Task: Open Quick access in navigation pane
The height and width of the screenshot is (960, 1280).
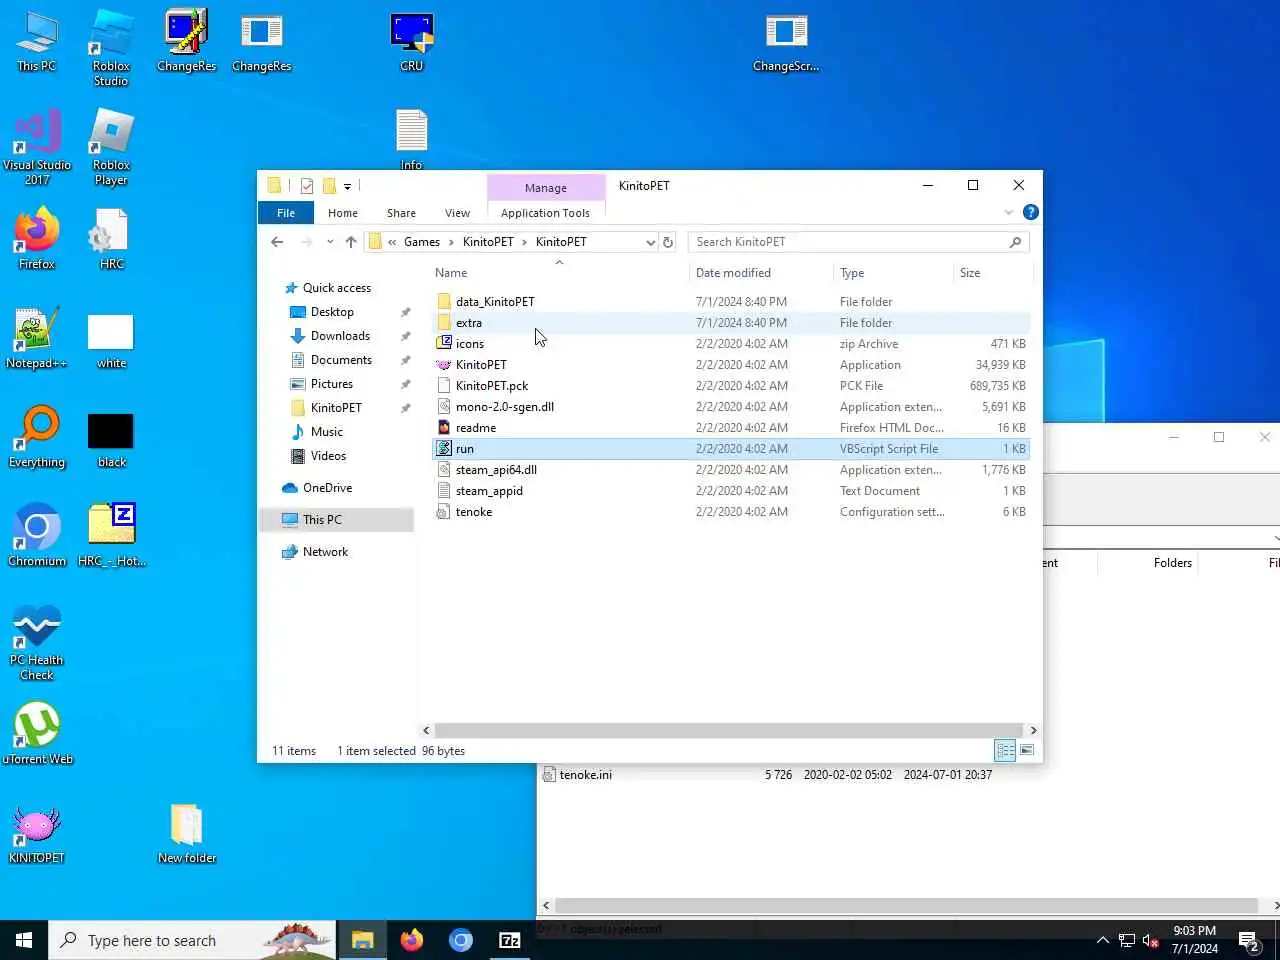Action: click(x=337, y=288)
